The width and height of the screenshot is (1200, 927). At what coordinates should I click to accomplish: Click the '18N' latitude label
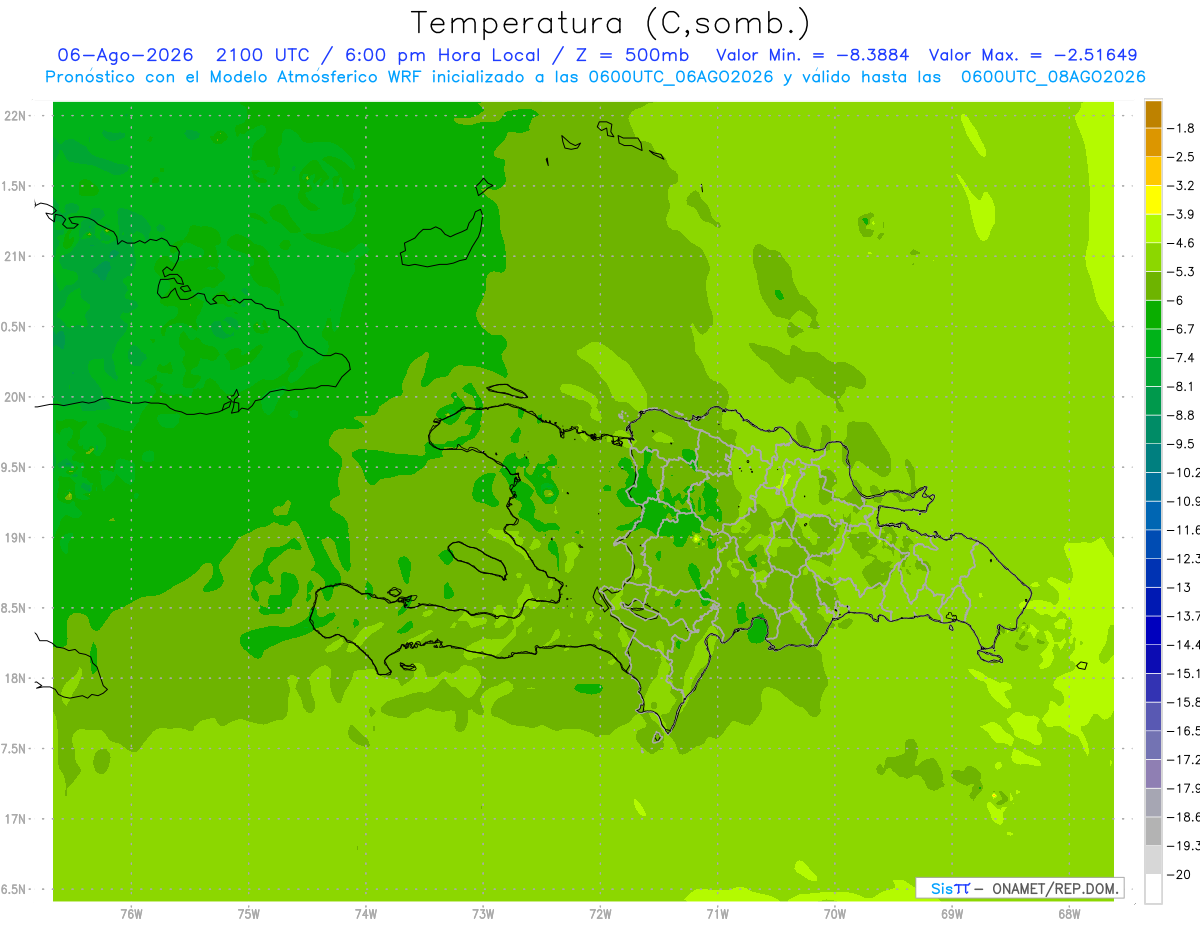14,679
